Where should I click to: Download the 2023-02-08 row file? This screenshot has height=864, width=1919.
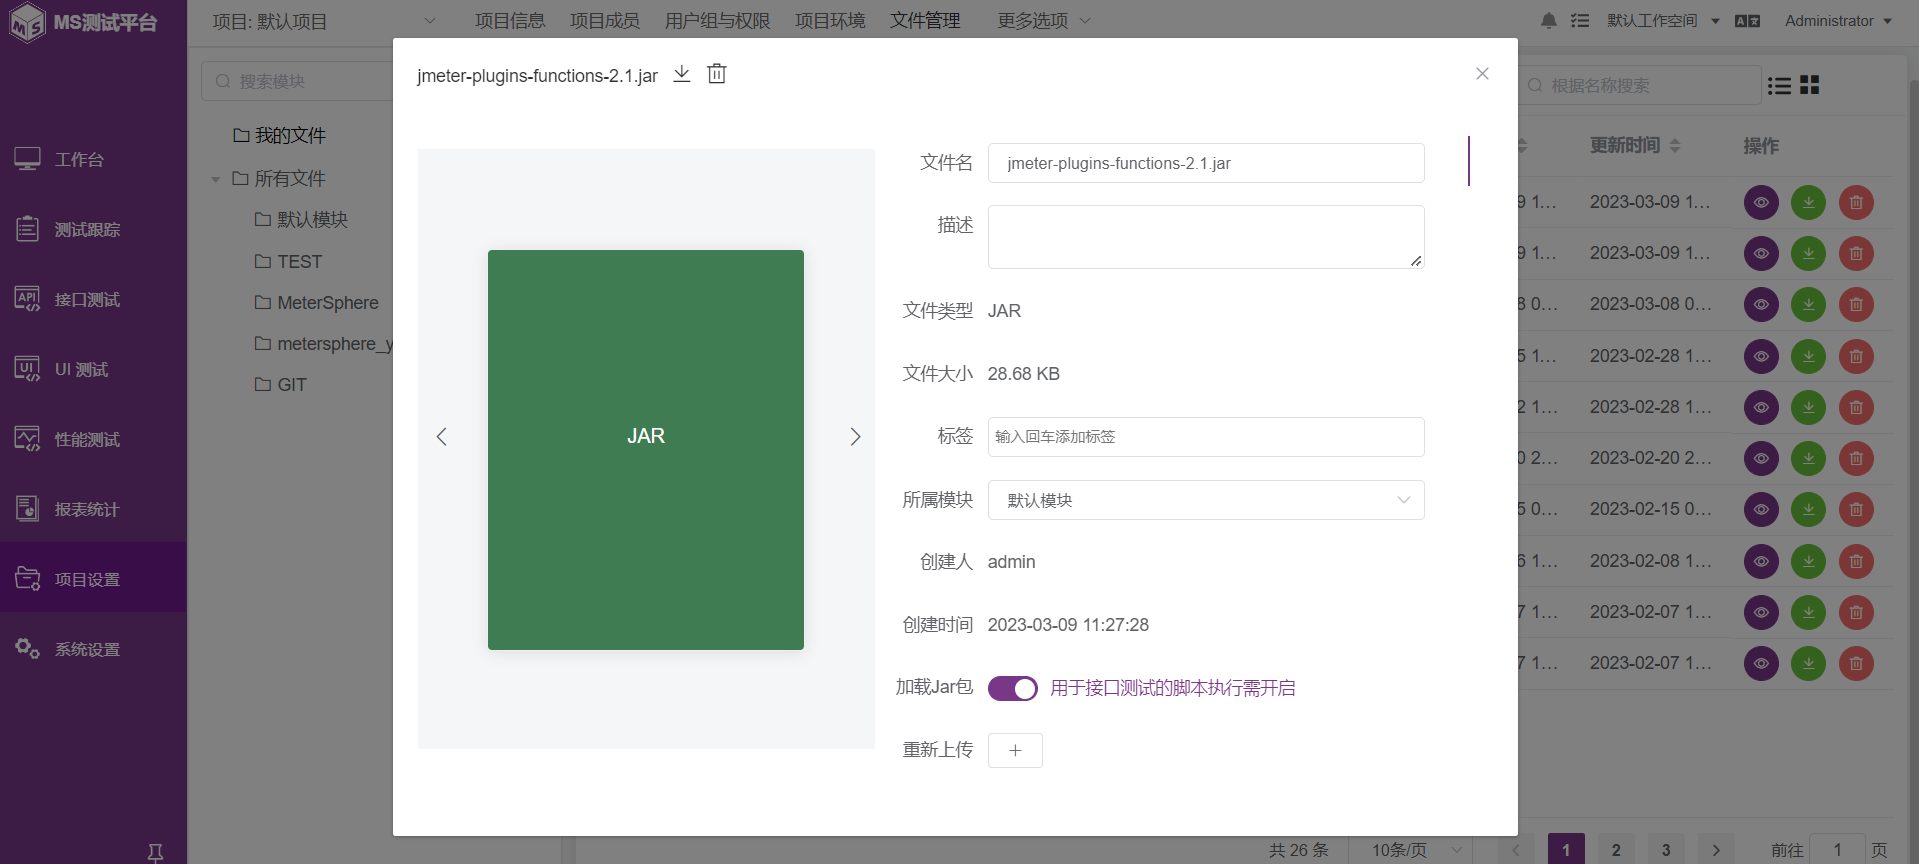(1808, 562)
